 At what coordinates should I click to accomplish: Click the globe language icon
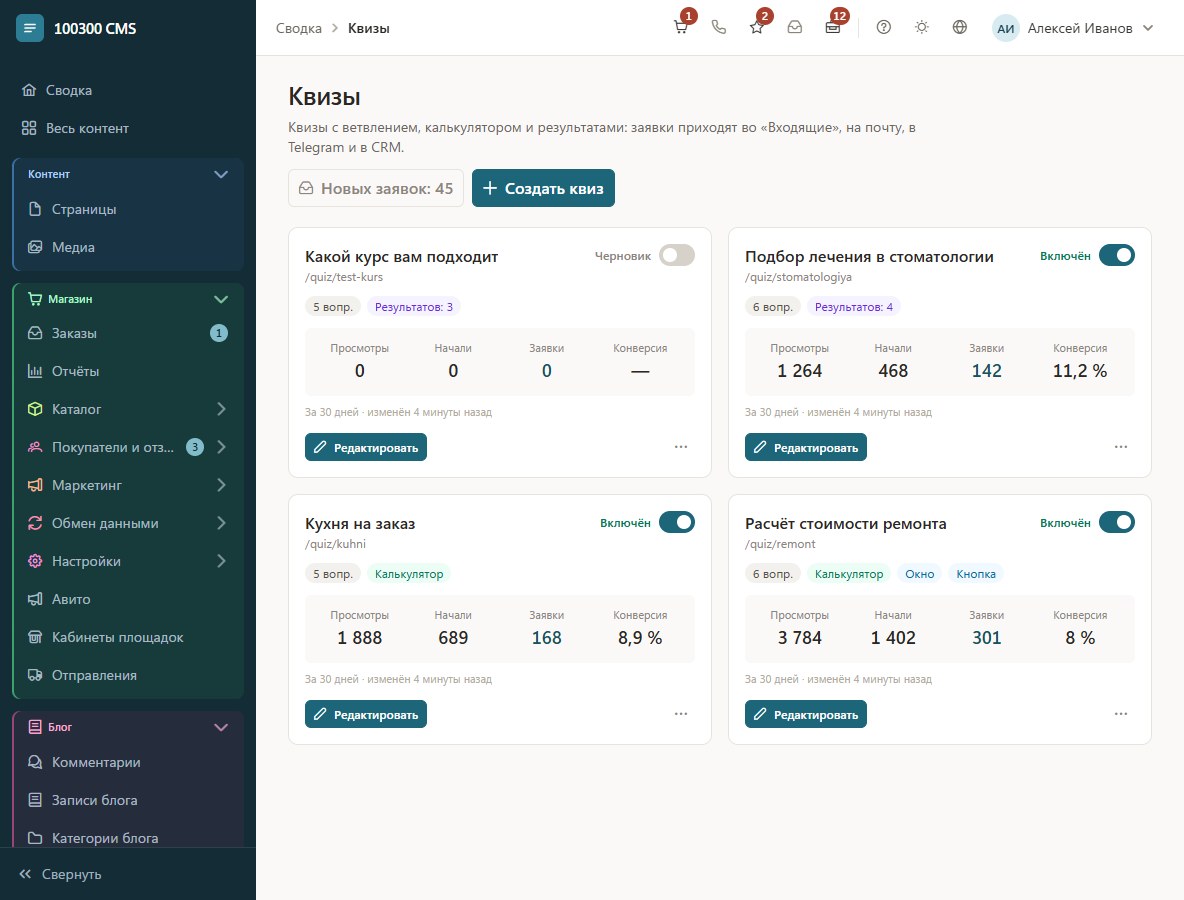click(x=960, y=28)
